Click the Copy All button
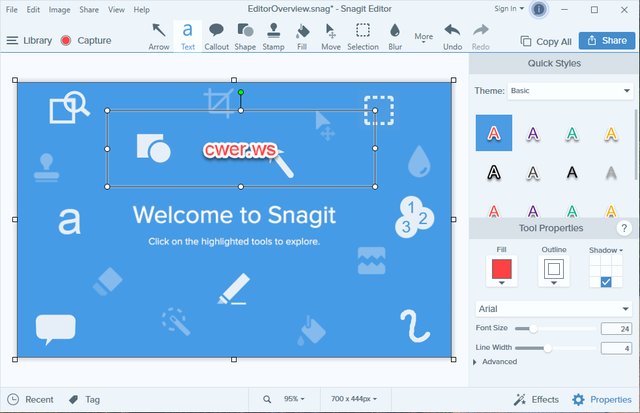Screen dimensions: 640x413 [546, 41]
